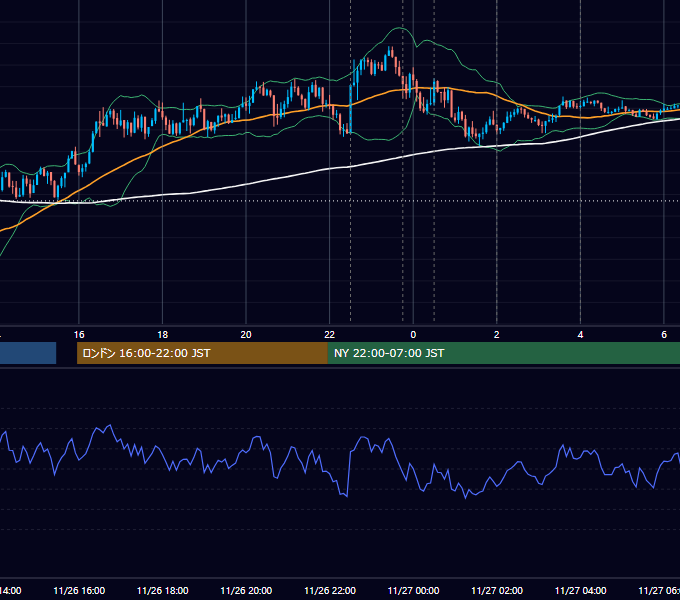
Task: Click the 11/27 04:00 time label
Action: 581,591
